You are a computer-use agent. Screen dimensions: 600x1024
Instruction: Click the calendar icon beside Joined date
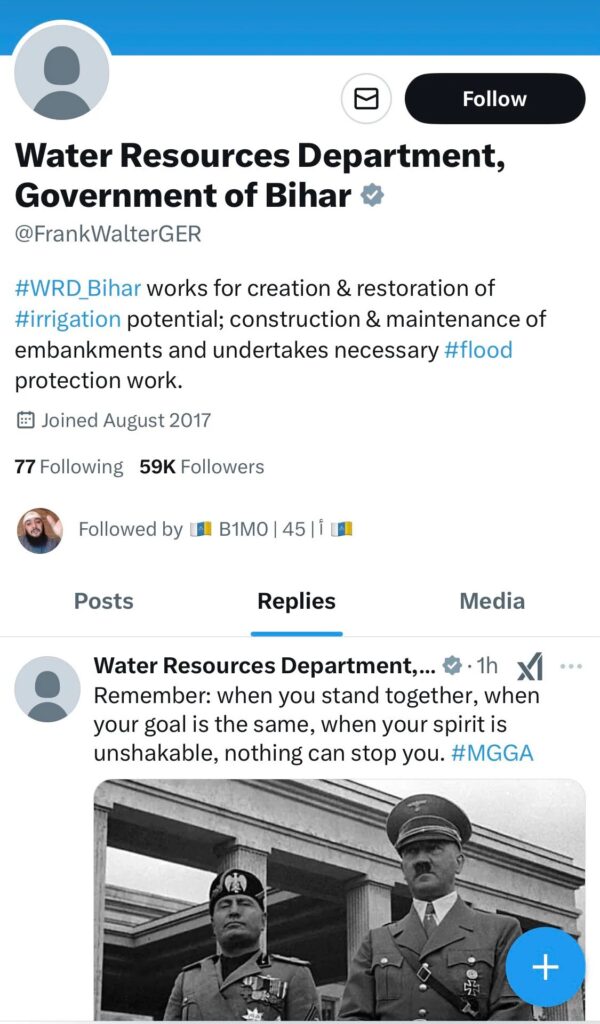coord(26,420)
